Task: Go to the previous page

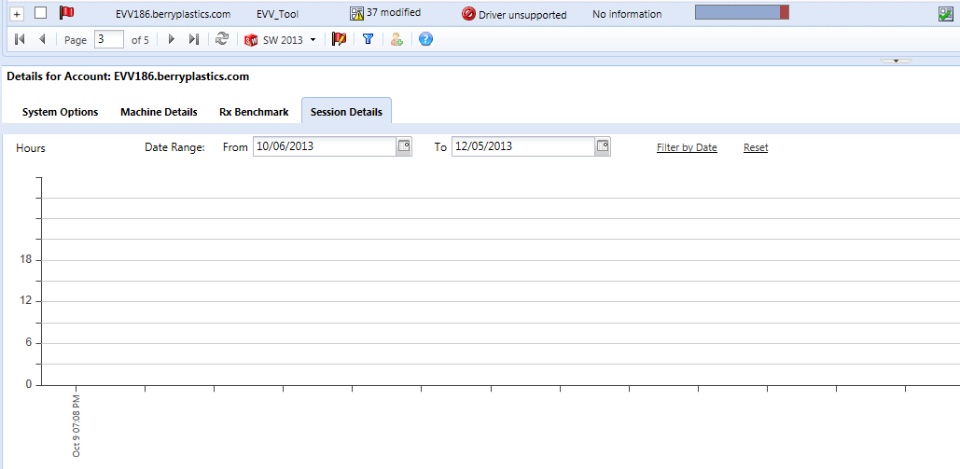Action: (42, 39)
